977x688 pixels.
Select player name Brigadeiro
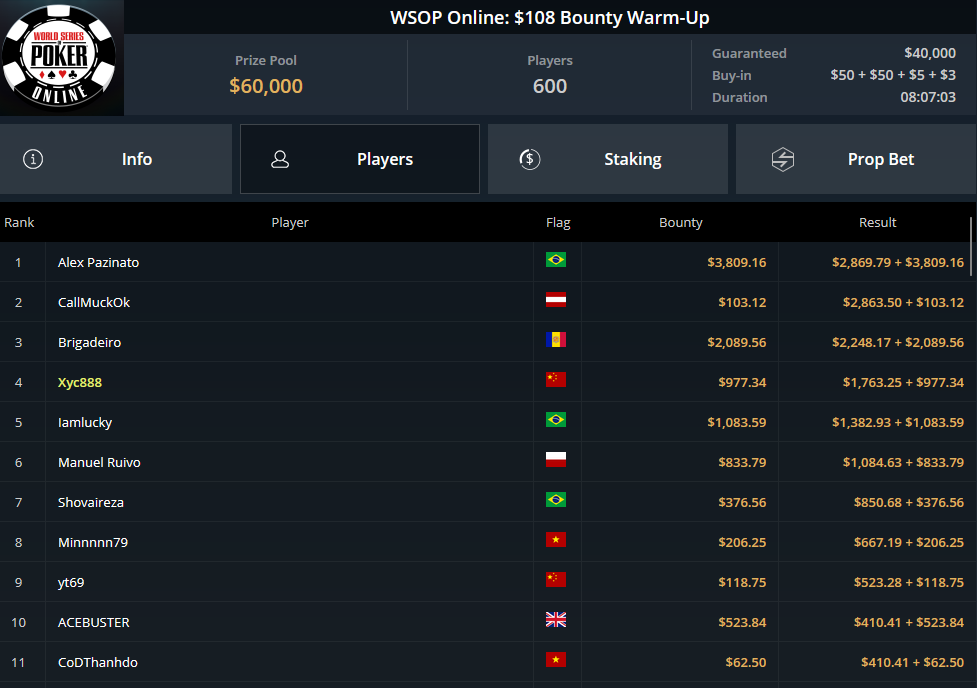[x=90, y=342]
